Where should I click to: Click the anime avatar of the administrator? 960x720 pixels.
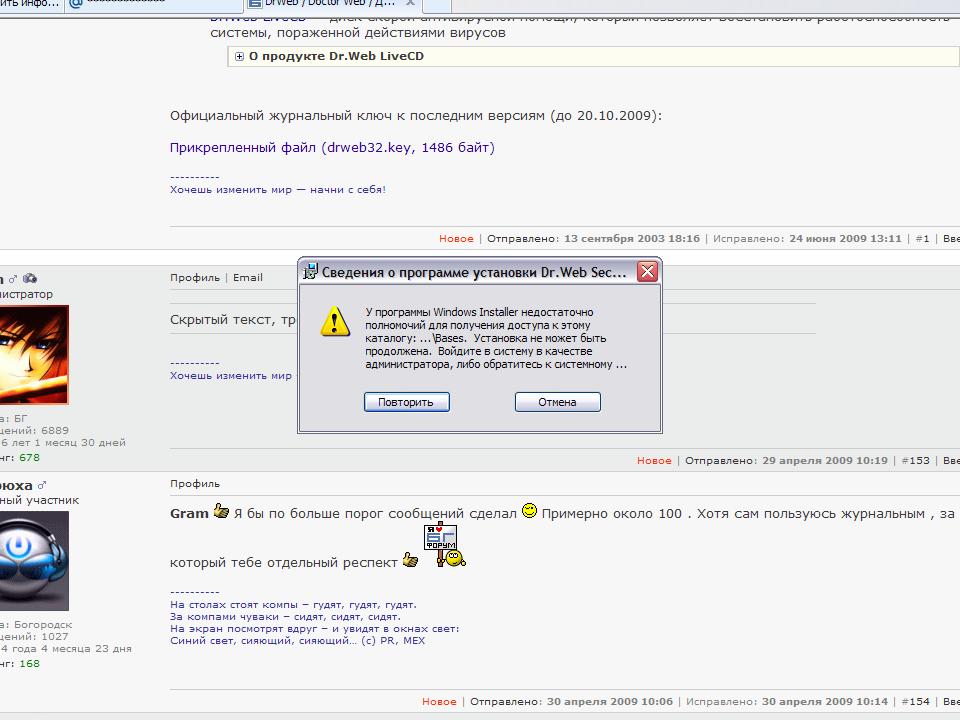[x=33, y=355]
